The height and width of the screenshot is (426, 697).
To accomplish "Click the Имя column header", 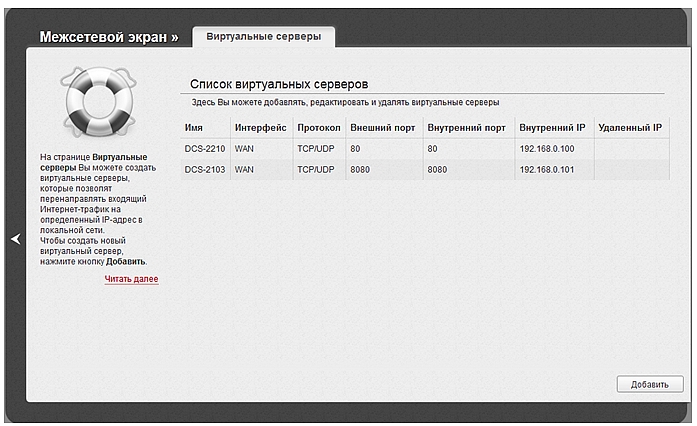I will pyautogui.click(x=194, y=128).
